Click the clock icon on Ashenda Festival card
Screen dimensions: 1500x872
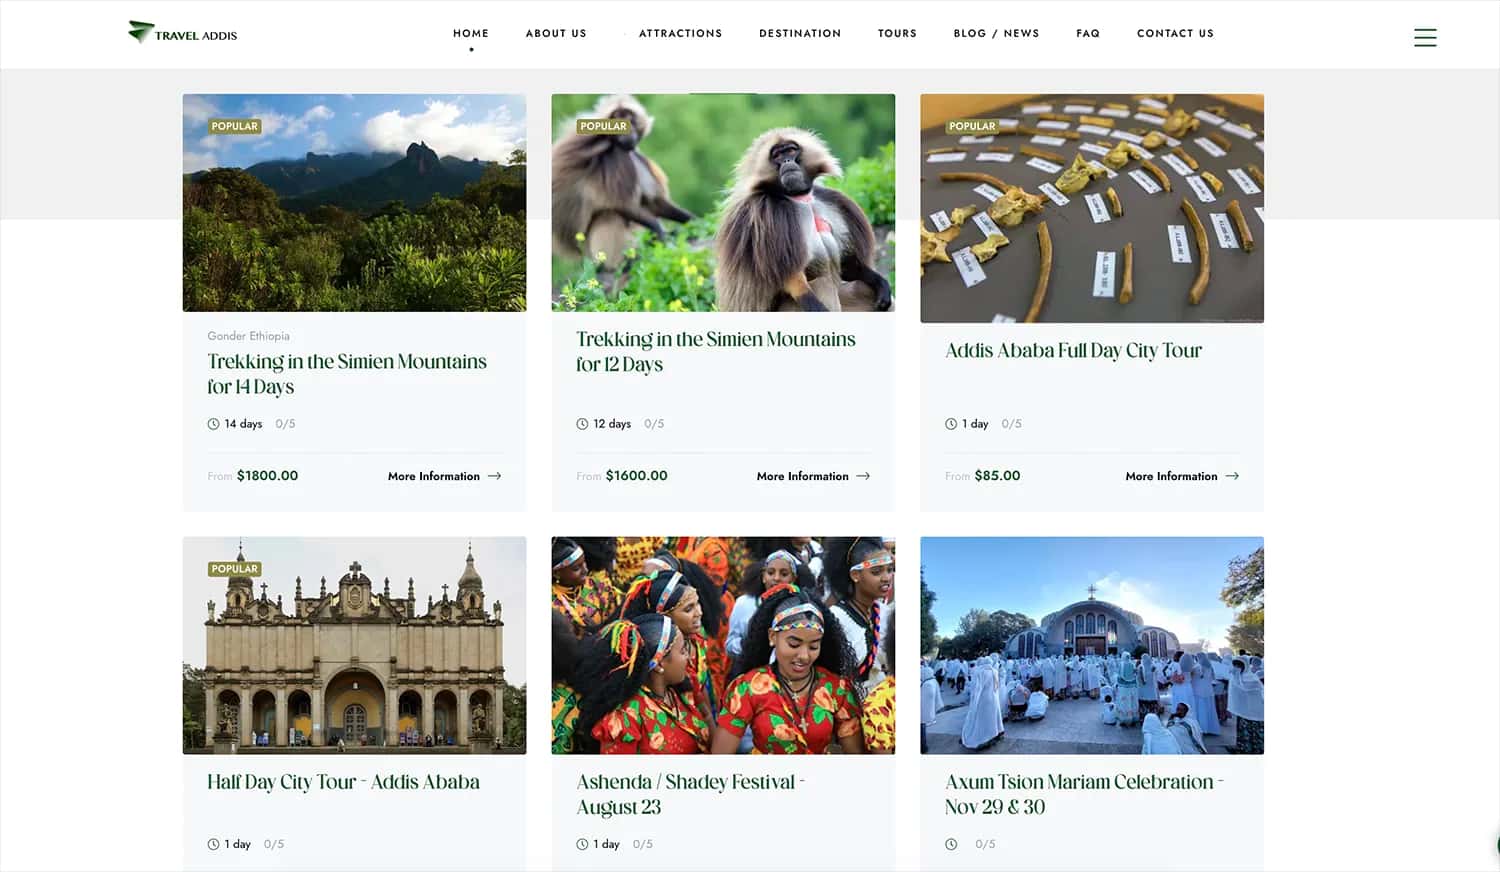point(582,844)
